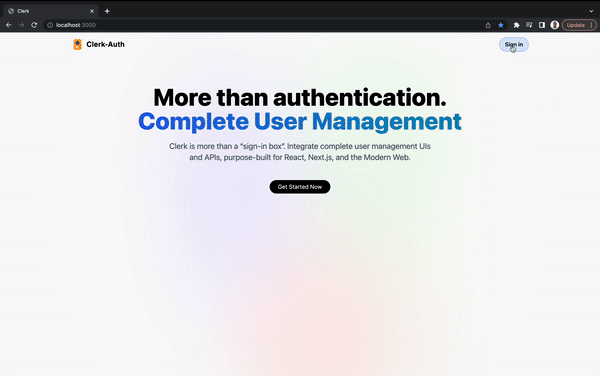Click the share page icon
This screenshot has width=600, height=376.
(488, 25)
